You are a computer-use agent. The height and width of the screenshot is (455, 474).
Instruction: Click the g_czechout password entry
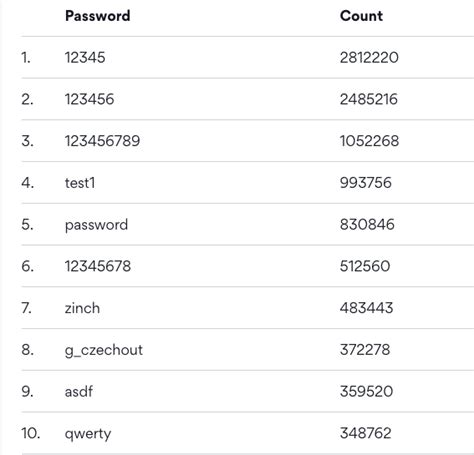tap(104, 350)
